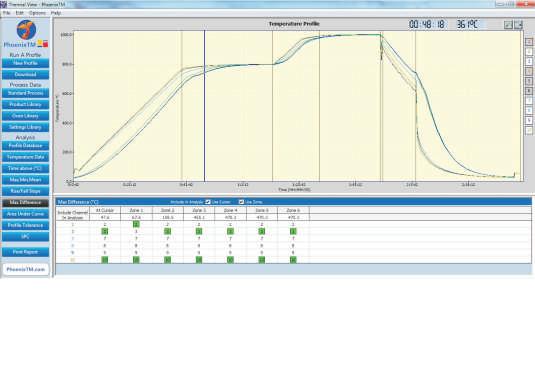Toggle the bottom channel box beside the chart
Viewport: 535px width, 384px height.
529,131
